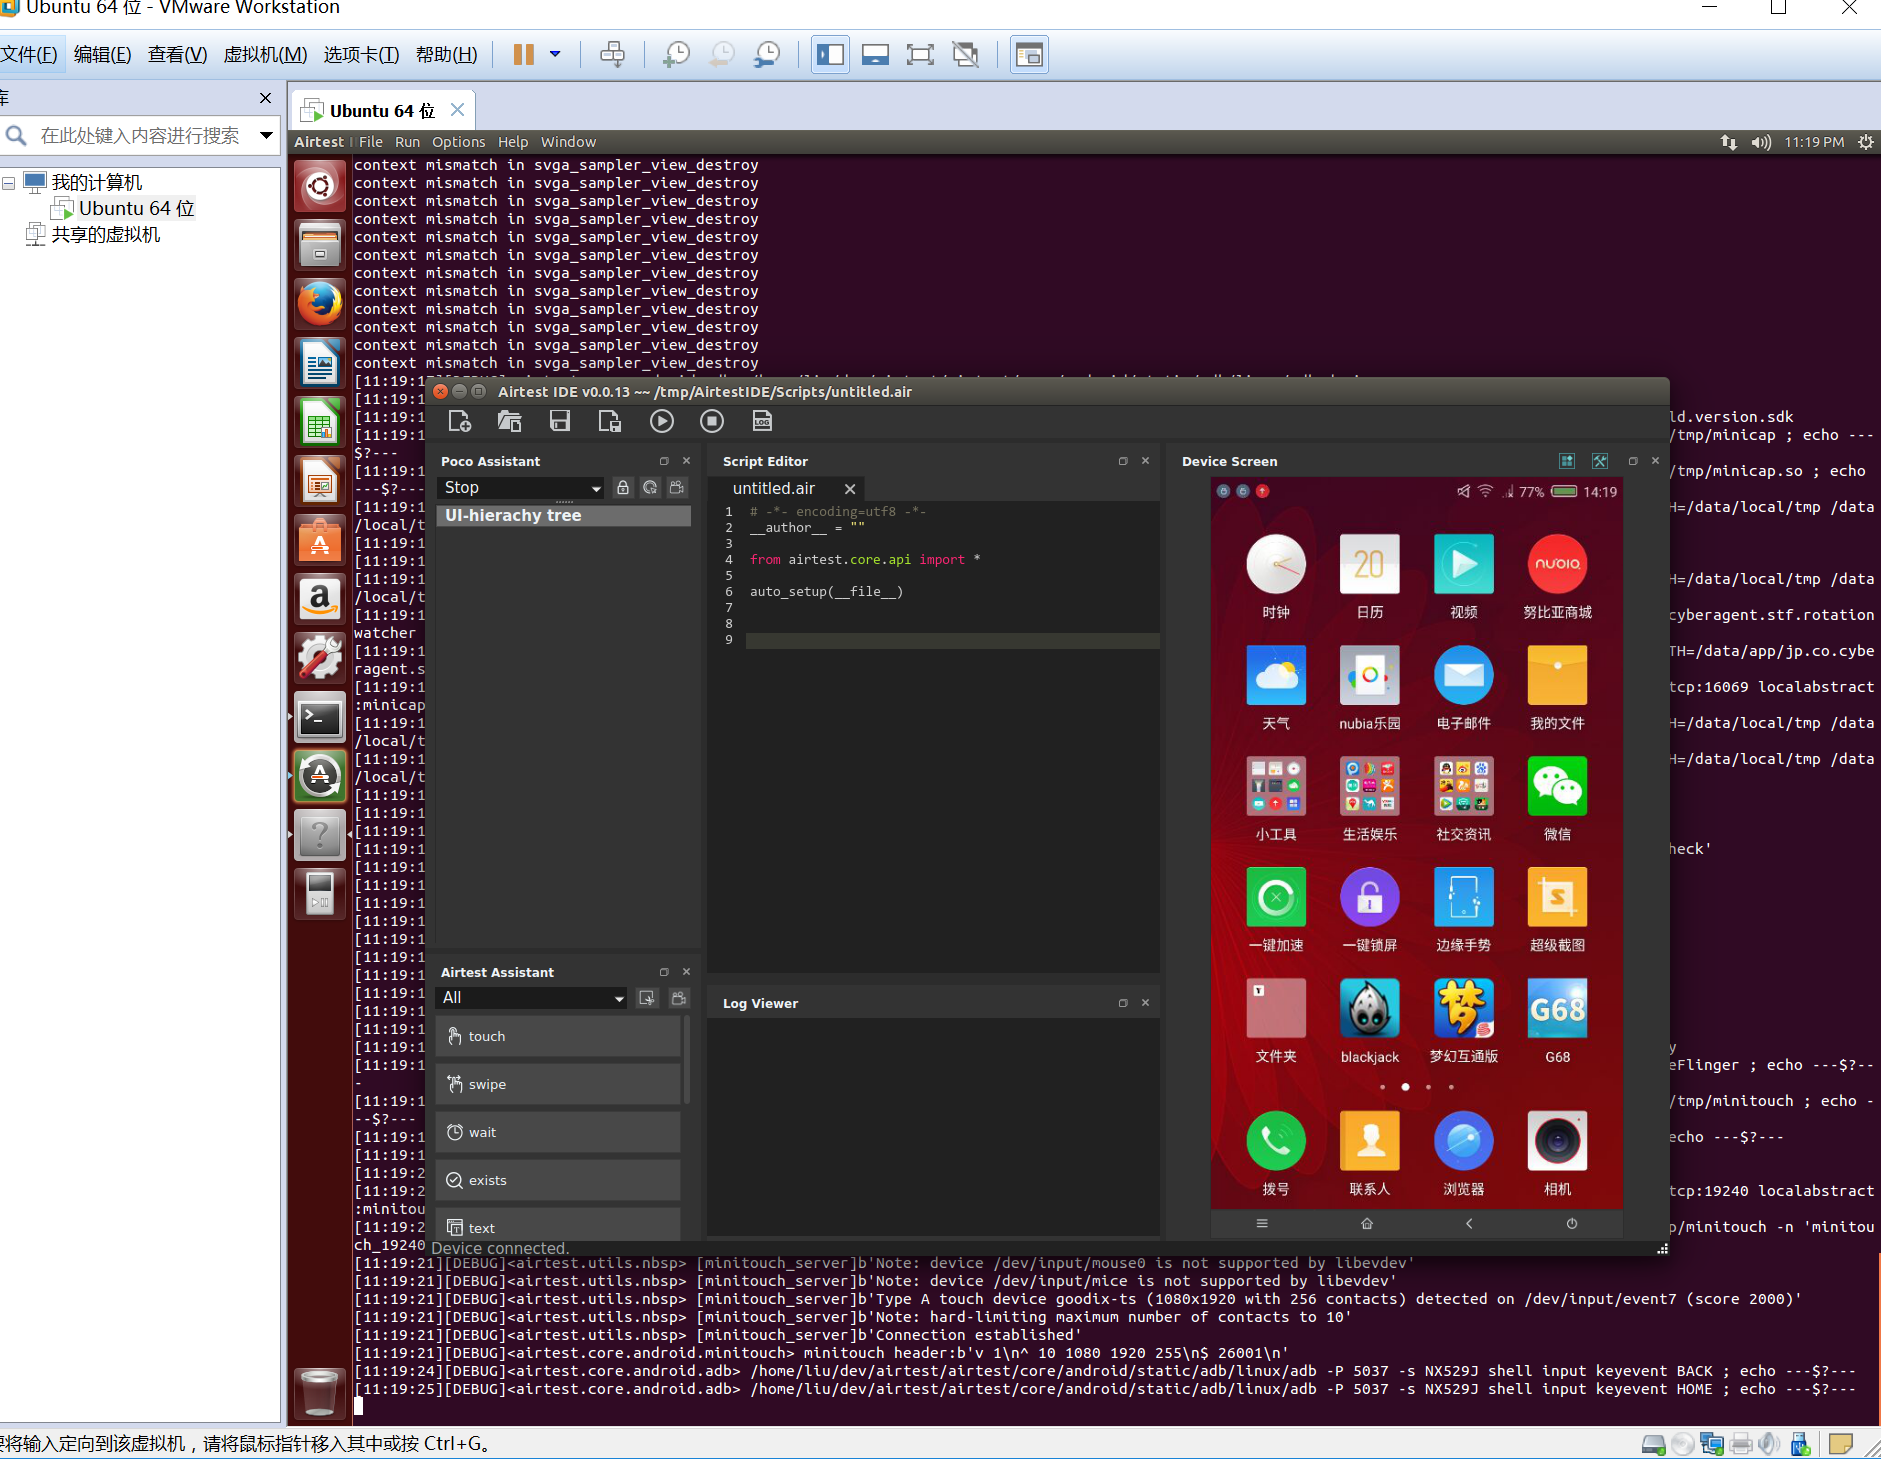Click Device Screen tools icon

[1600, 461]
